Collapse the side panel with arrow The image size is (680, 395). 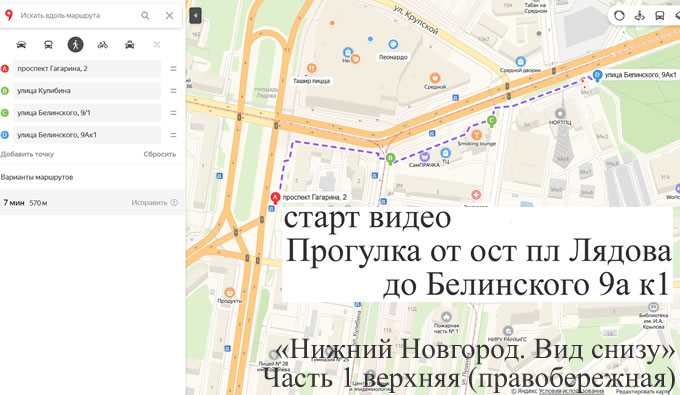196,16
